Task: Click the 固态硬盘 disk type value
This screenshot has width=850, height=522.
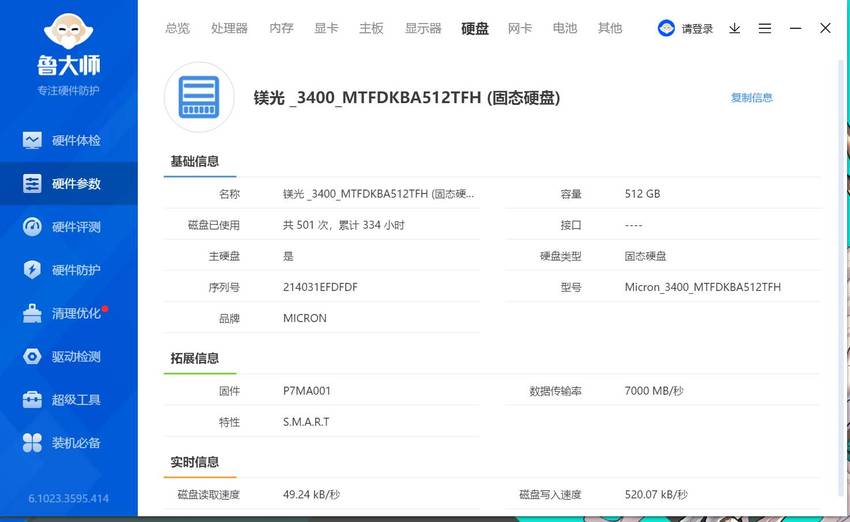Action: point(645,256)
